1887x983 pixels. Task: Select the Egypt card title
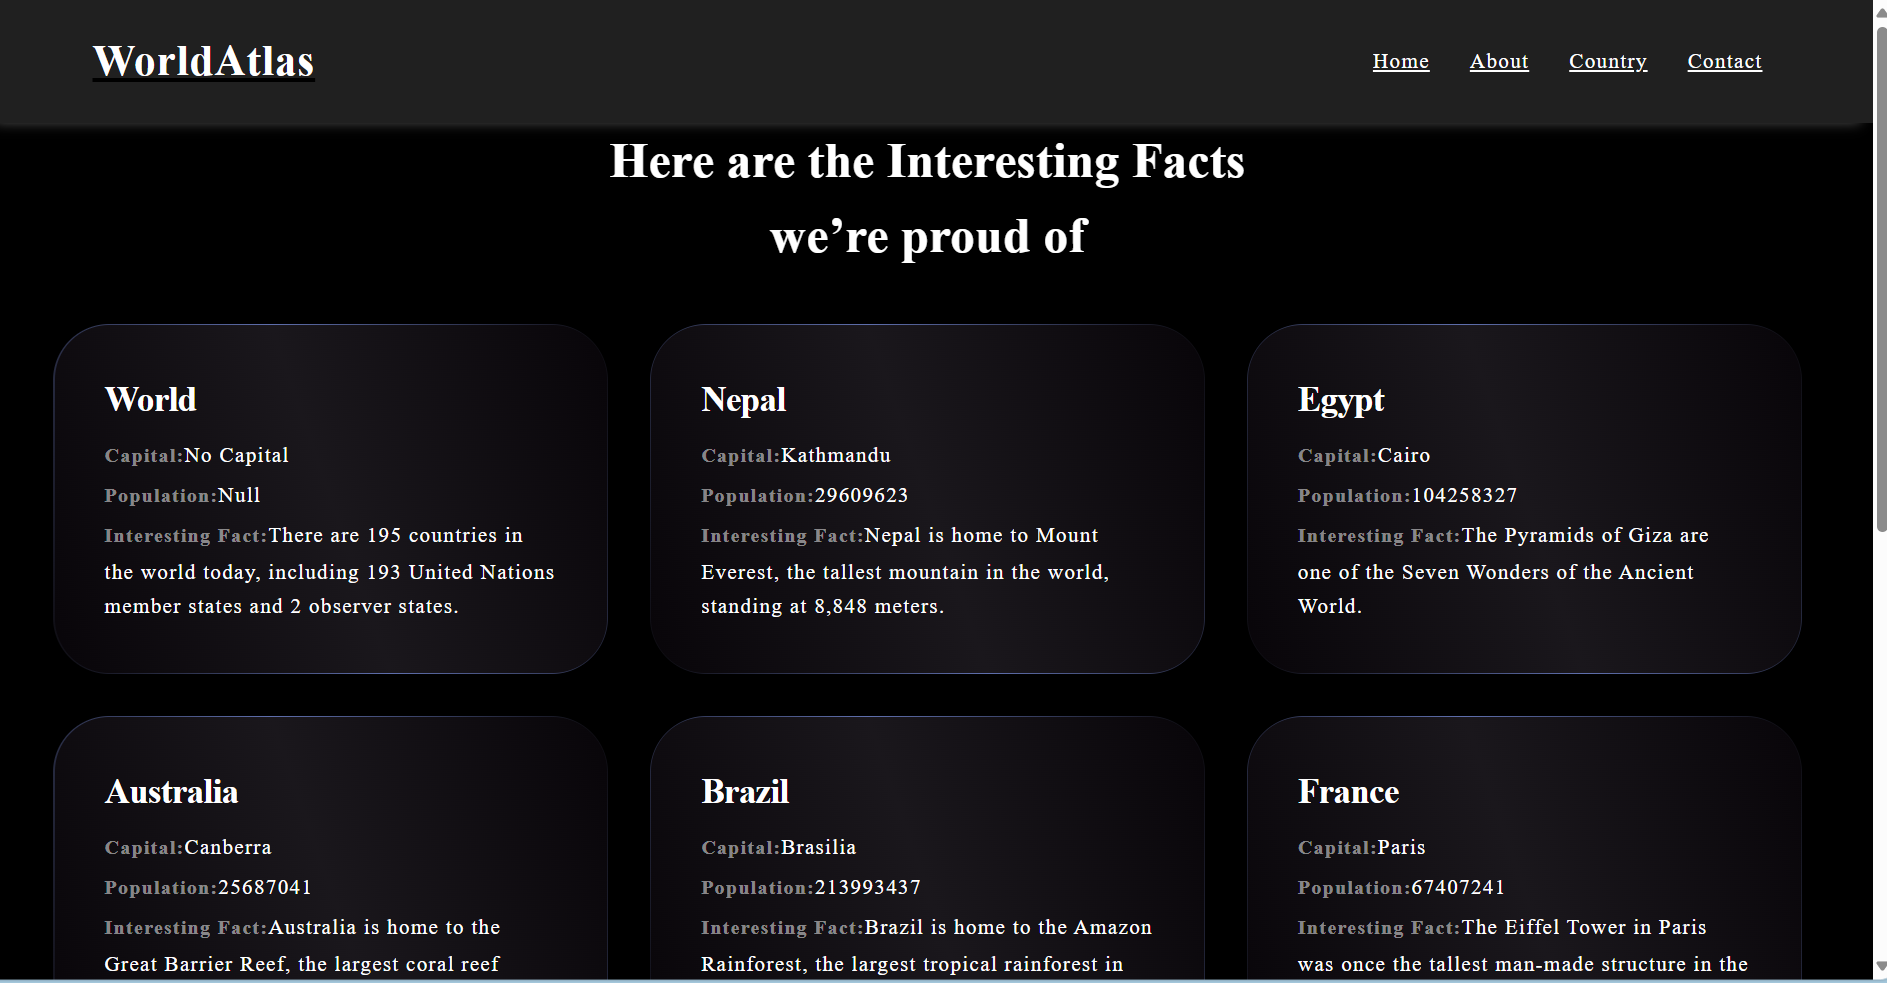click(x=1341, y=400)
